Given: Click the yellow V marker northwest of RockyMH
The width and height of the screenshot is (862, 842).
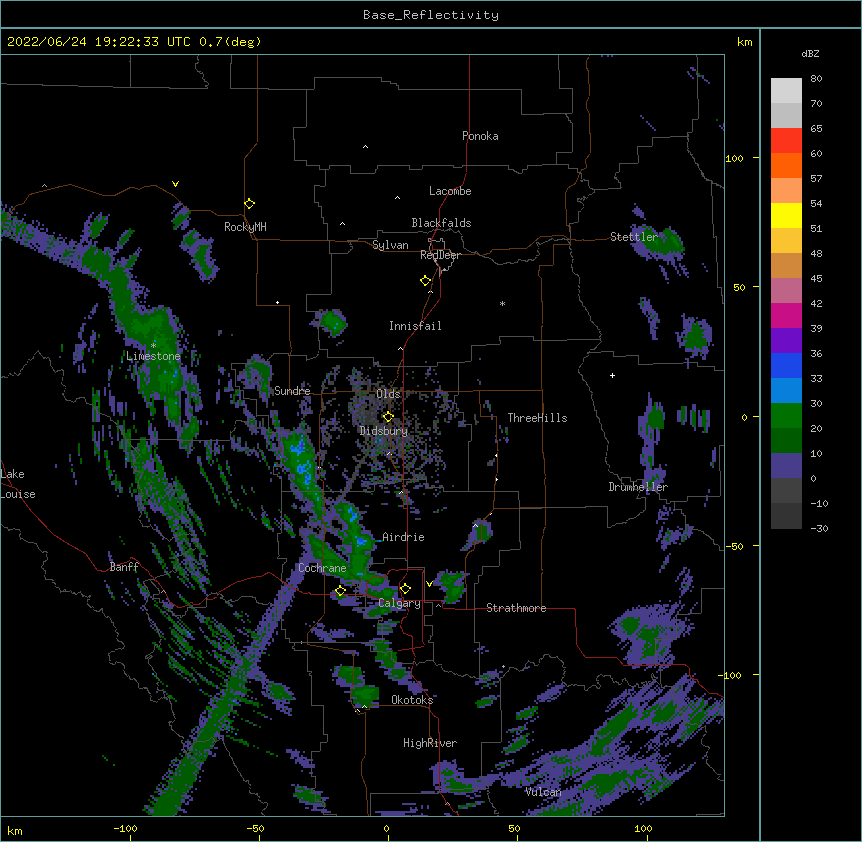Looking at the screenshot, I should pyautogui.click(x=175, y=184).
